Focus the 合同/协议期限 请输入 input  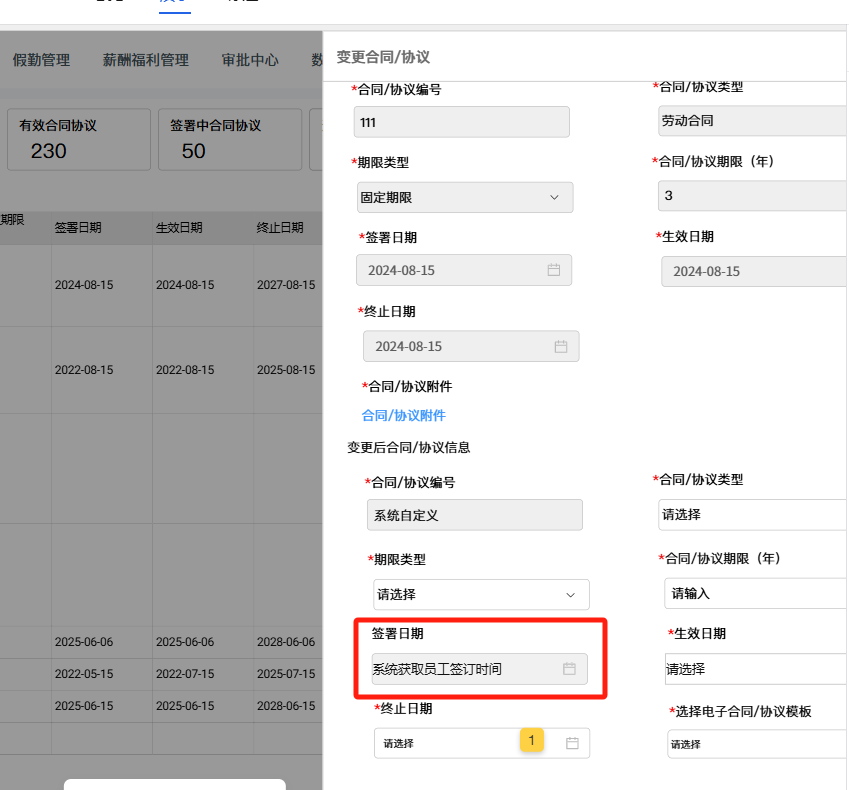(755, 593)
